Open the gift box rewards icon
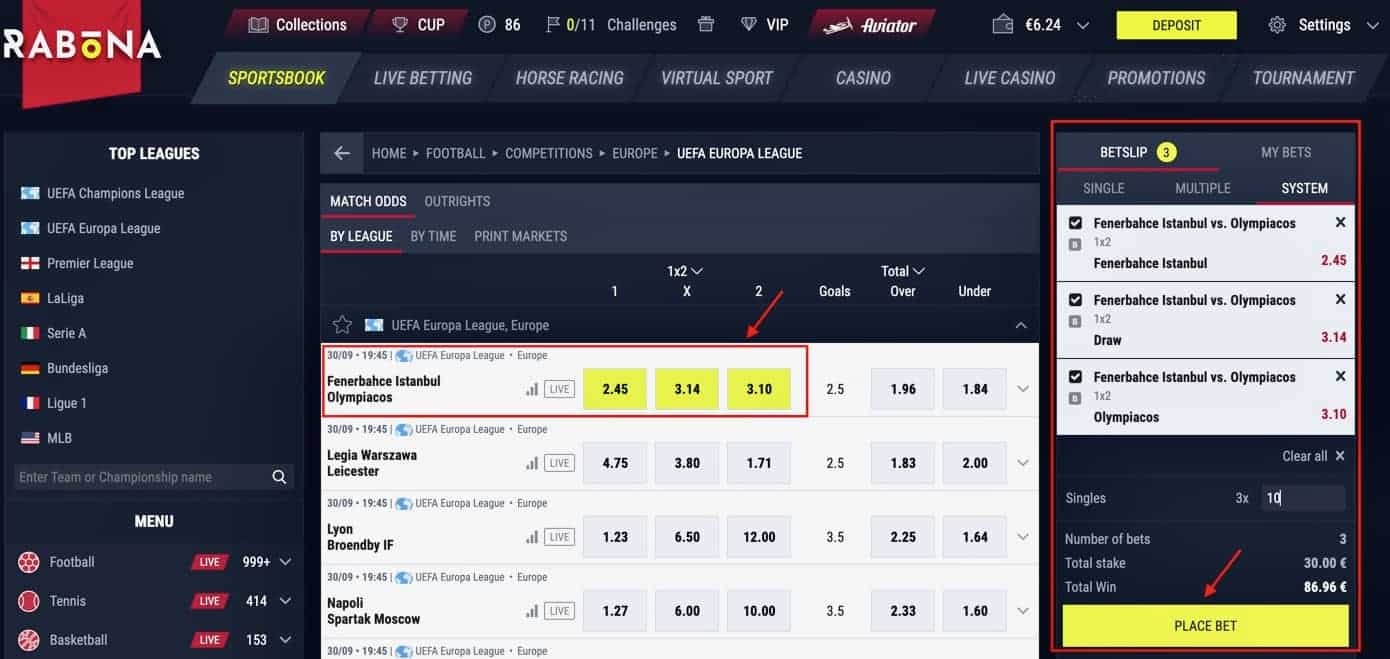 pyautogui.click(x=707, y=24)
